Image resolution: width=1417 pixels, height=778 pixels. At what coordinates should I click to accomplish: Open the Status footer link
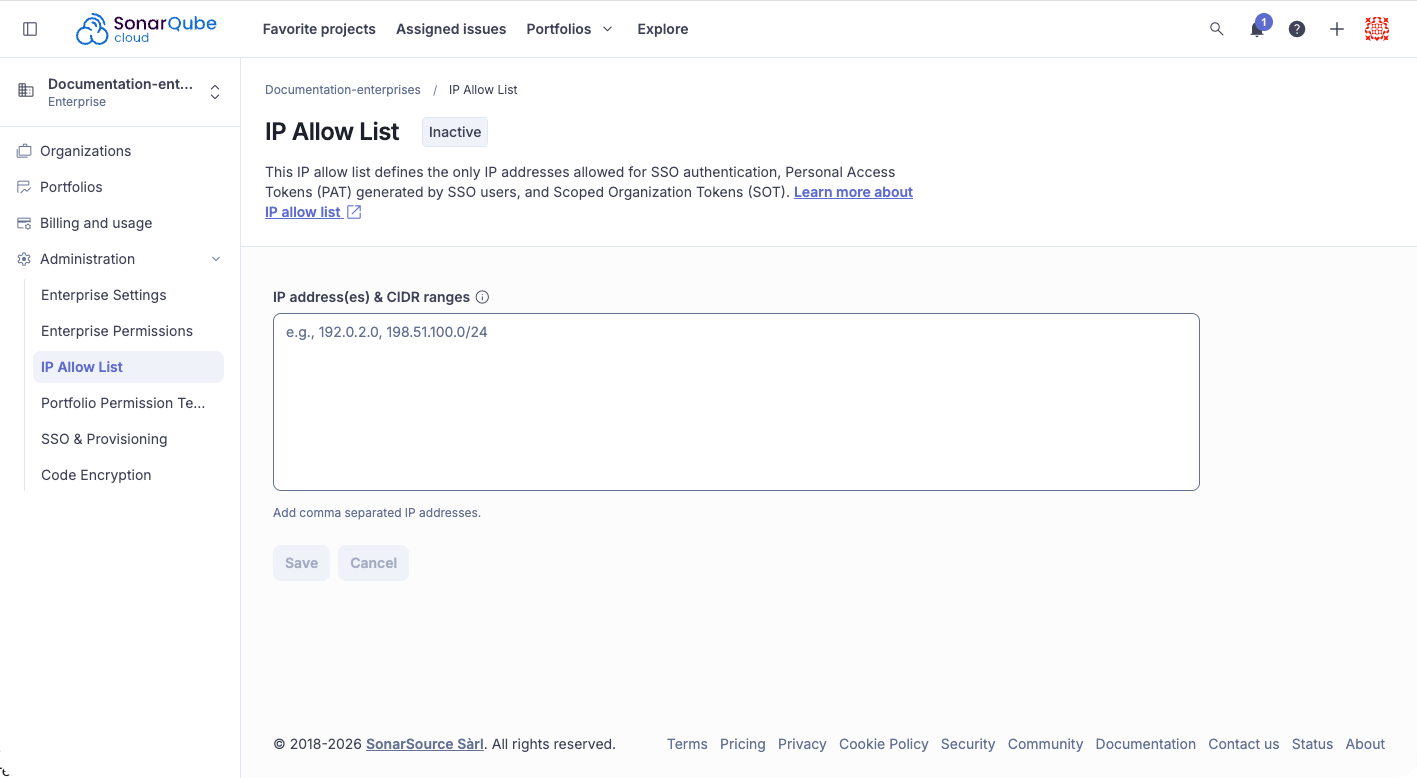(1313, 744)
